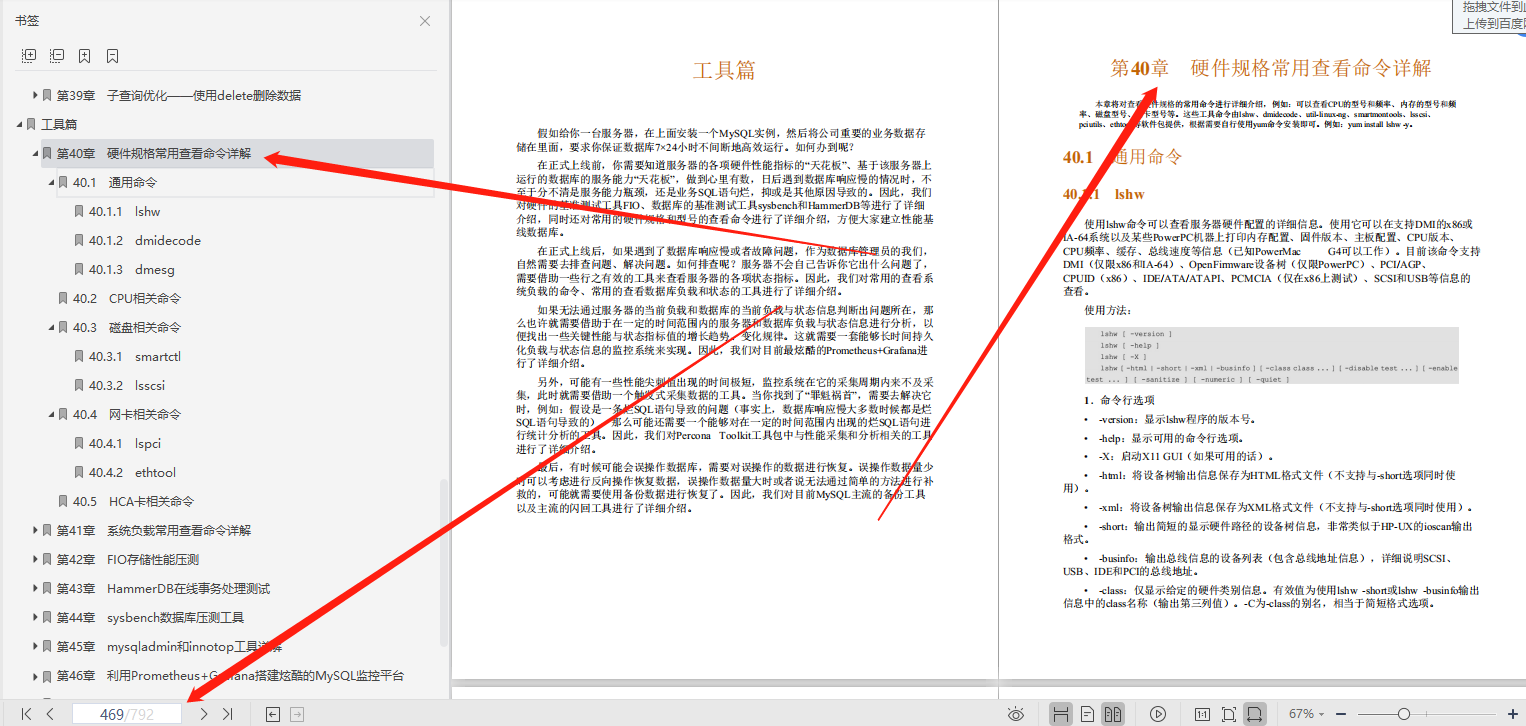This screenshot has height=726, width=1526.
Task: Select the remove bookmark icon
Action: 112,55
